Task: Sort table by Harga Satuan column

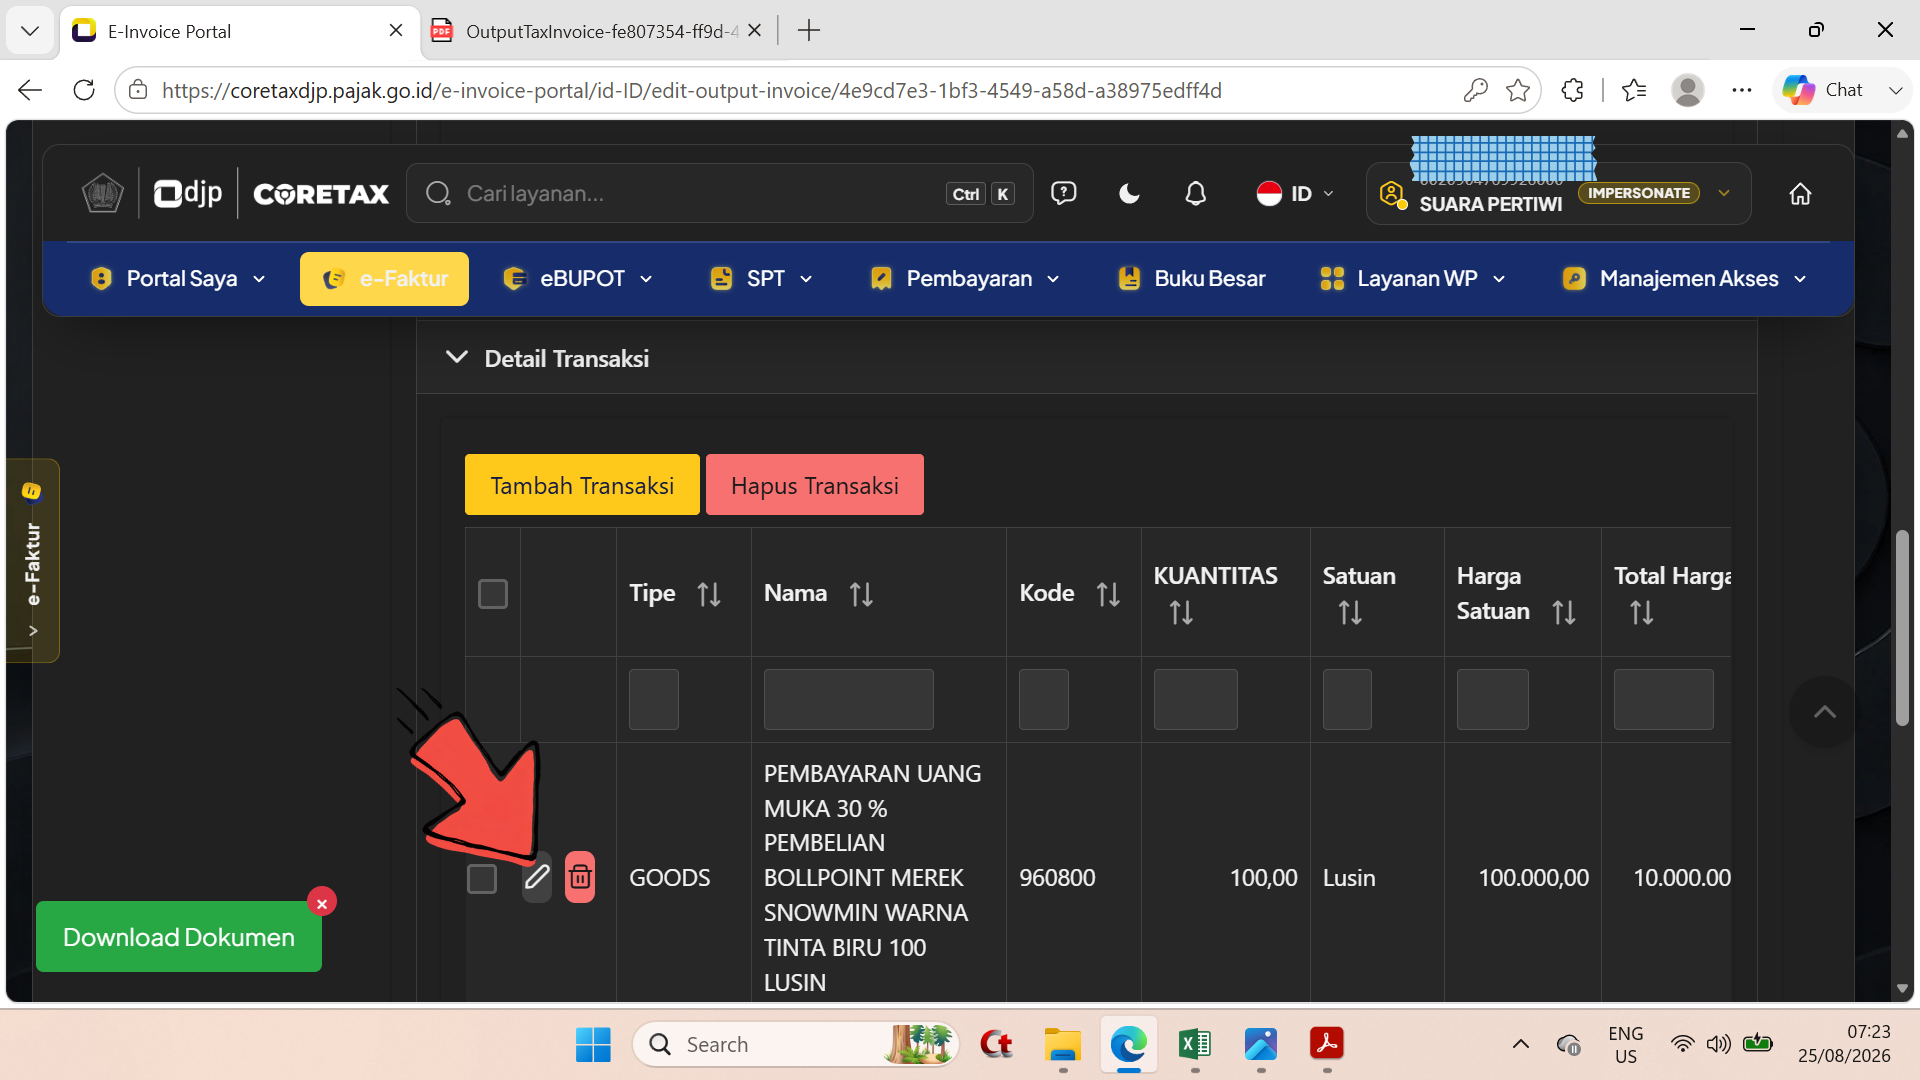Action: 1564,612
